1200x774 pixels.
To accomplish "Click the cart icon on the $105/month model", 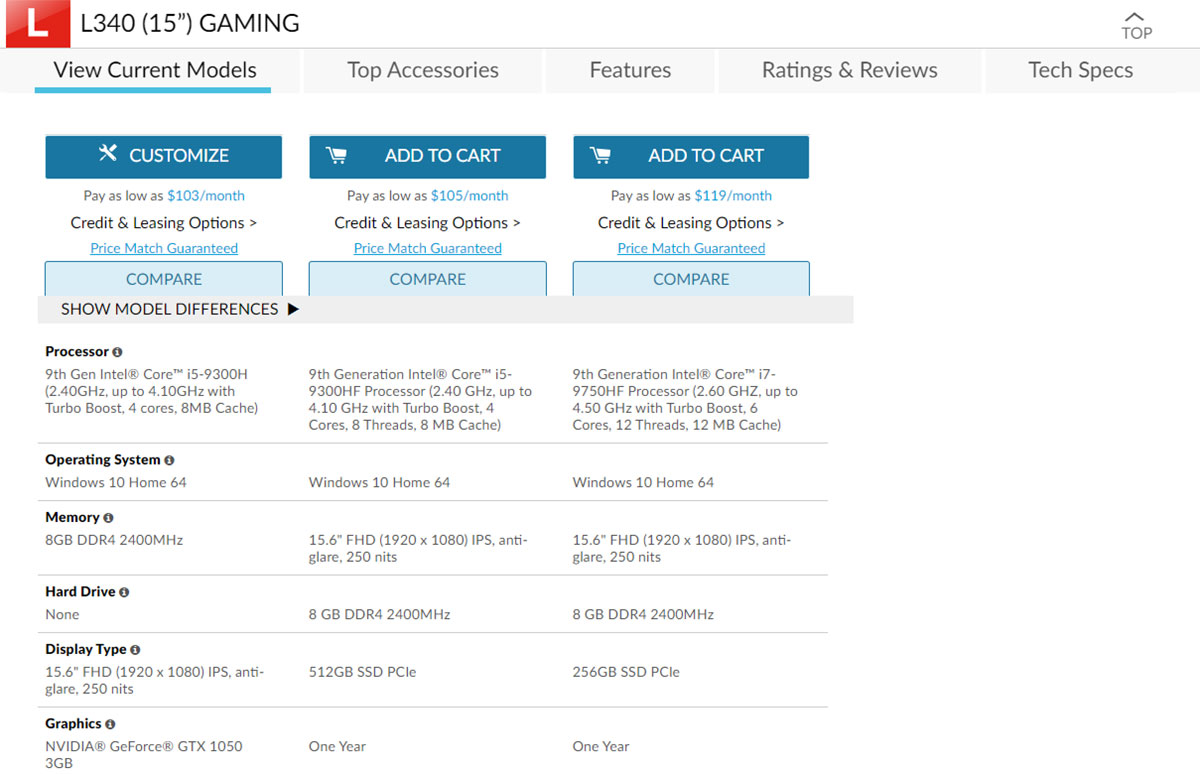I will coord(337,155).
